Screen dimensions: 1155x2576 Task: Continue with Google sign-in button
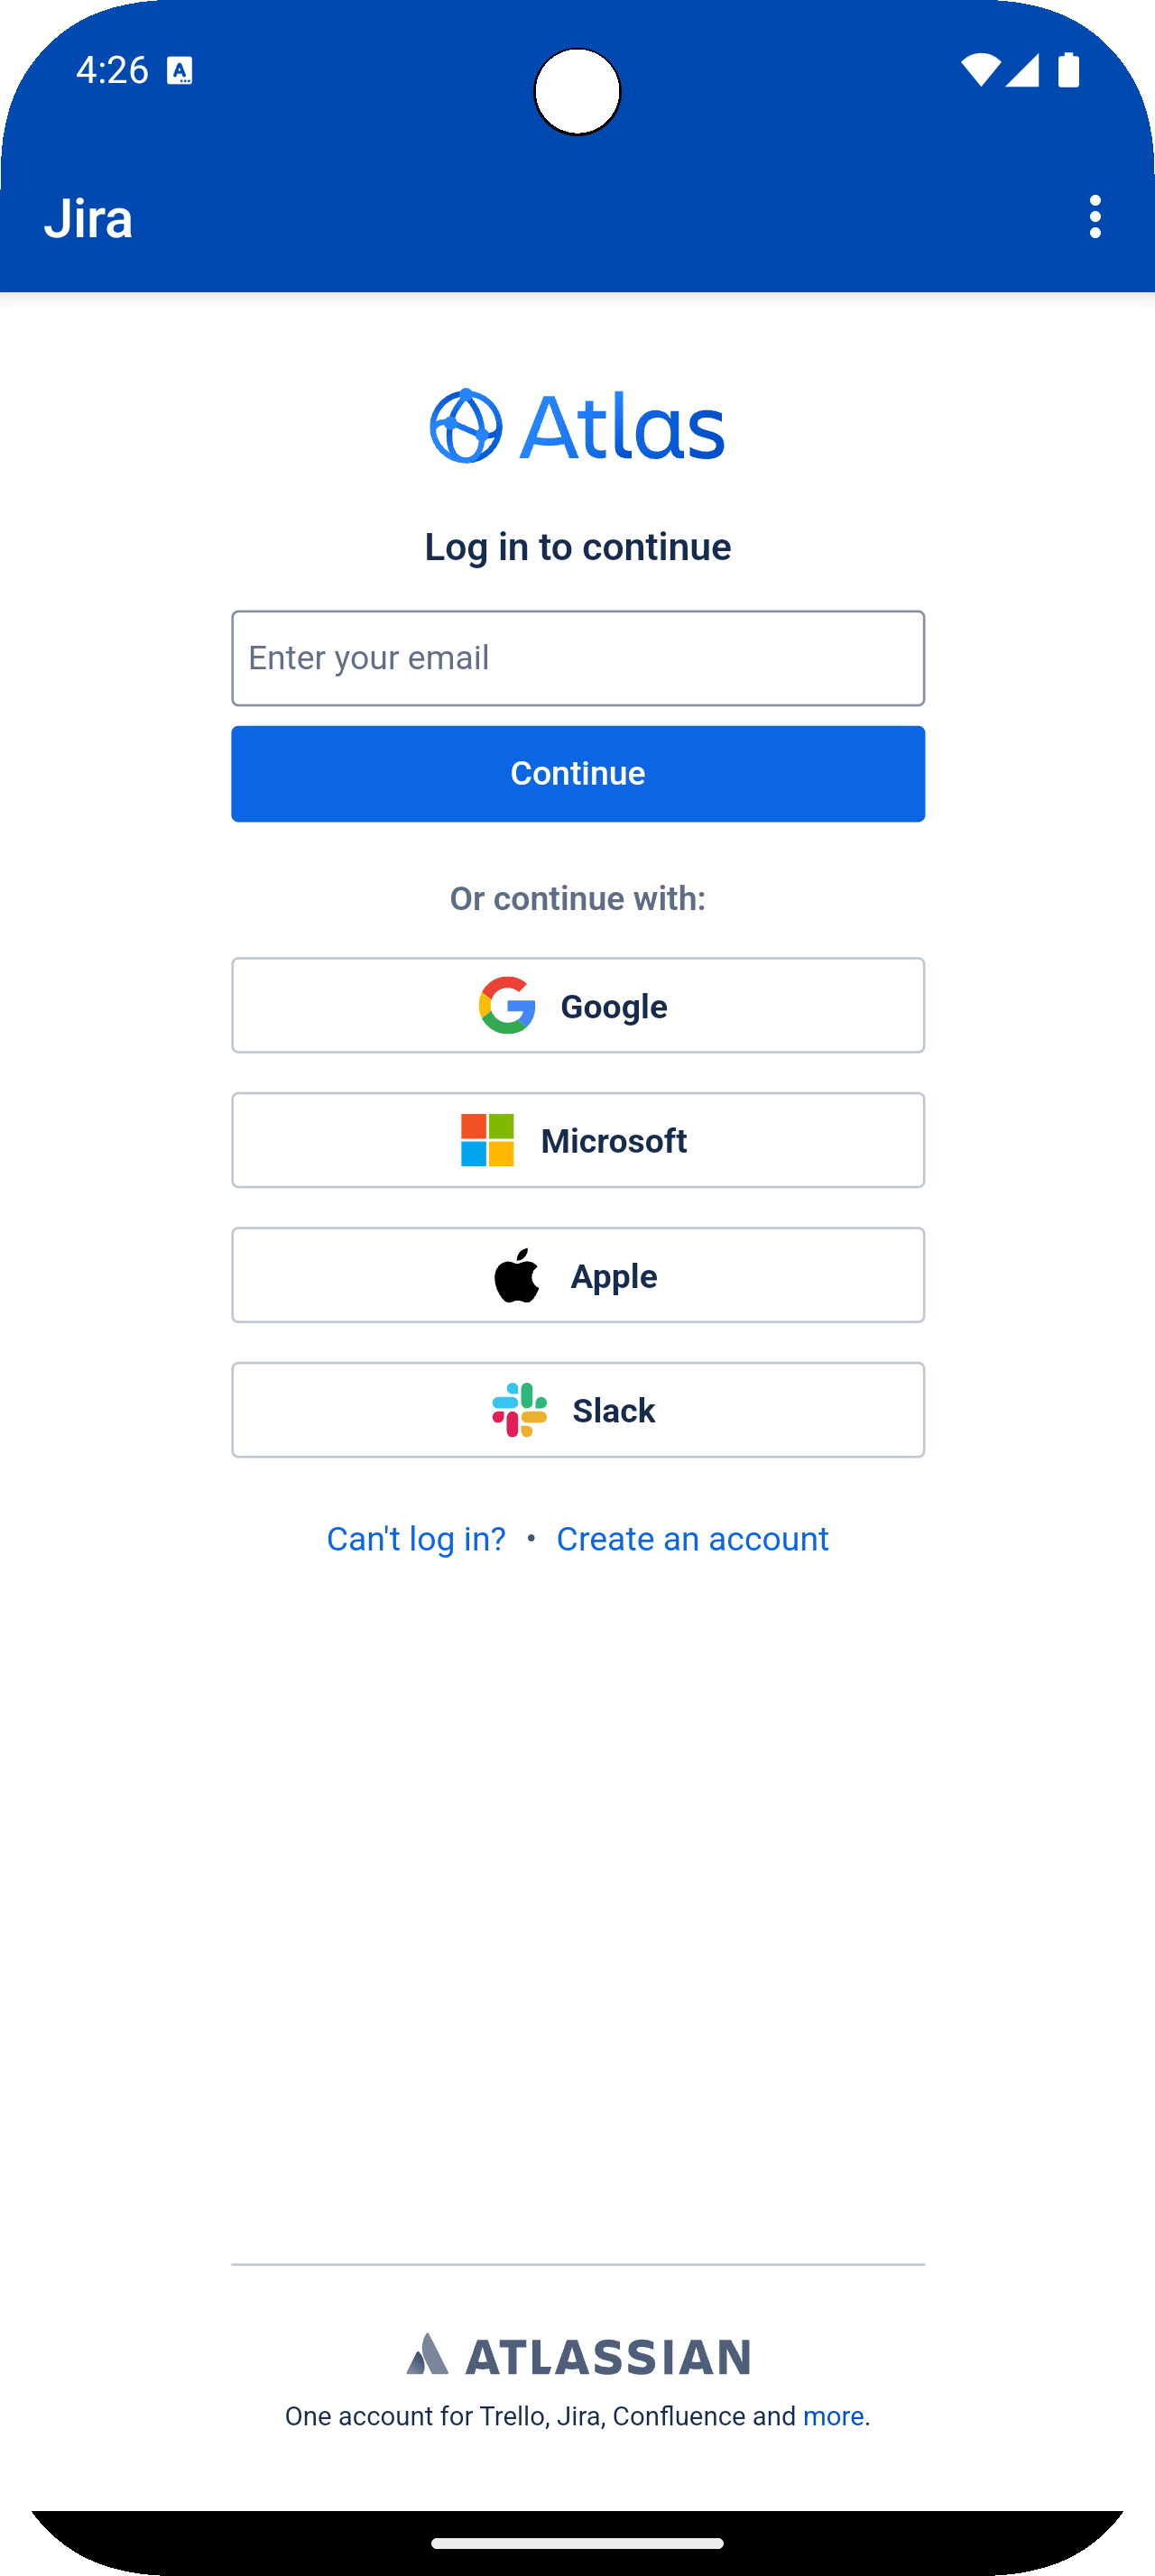(578, 1005)
